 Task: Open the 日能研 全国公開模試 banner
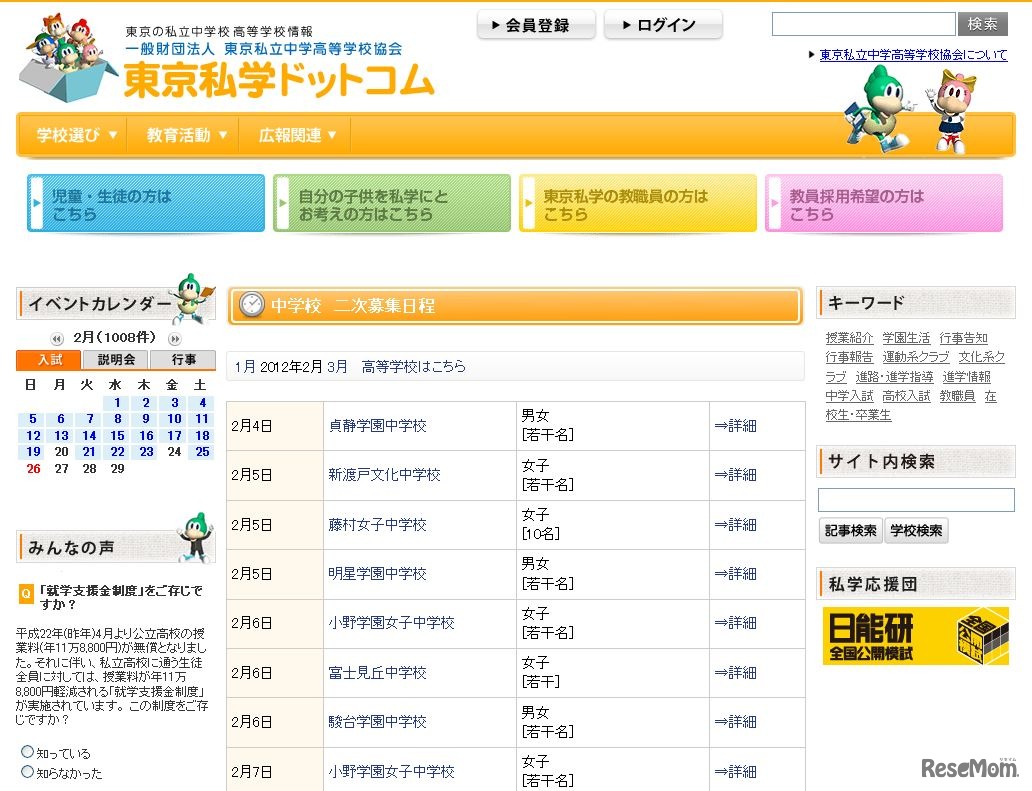click(x=915, y=636)
